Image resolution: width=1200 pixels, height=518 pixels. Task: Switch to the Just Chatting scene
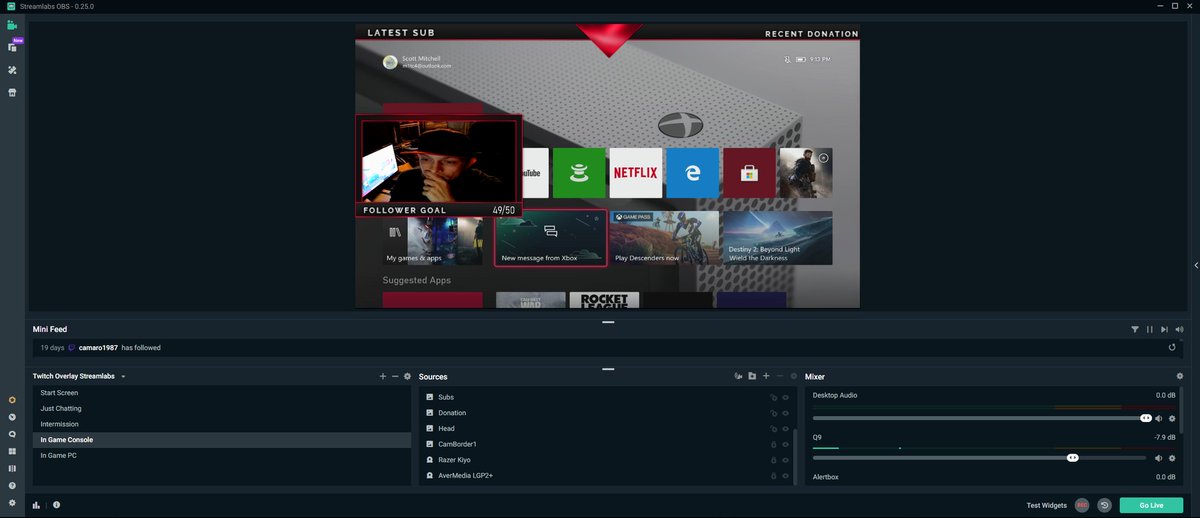(221, 408)
